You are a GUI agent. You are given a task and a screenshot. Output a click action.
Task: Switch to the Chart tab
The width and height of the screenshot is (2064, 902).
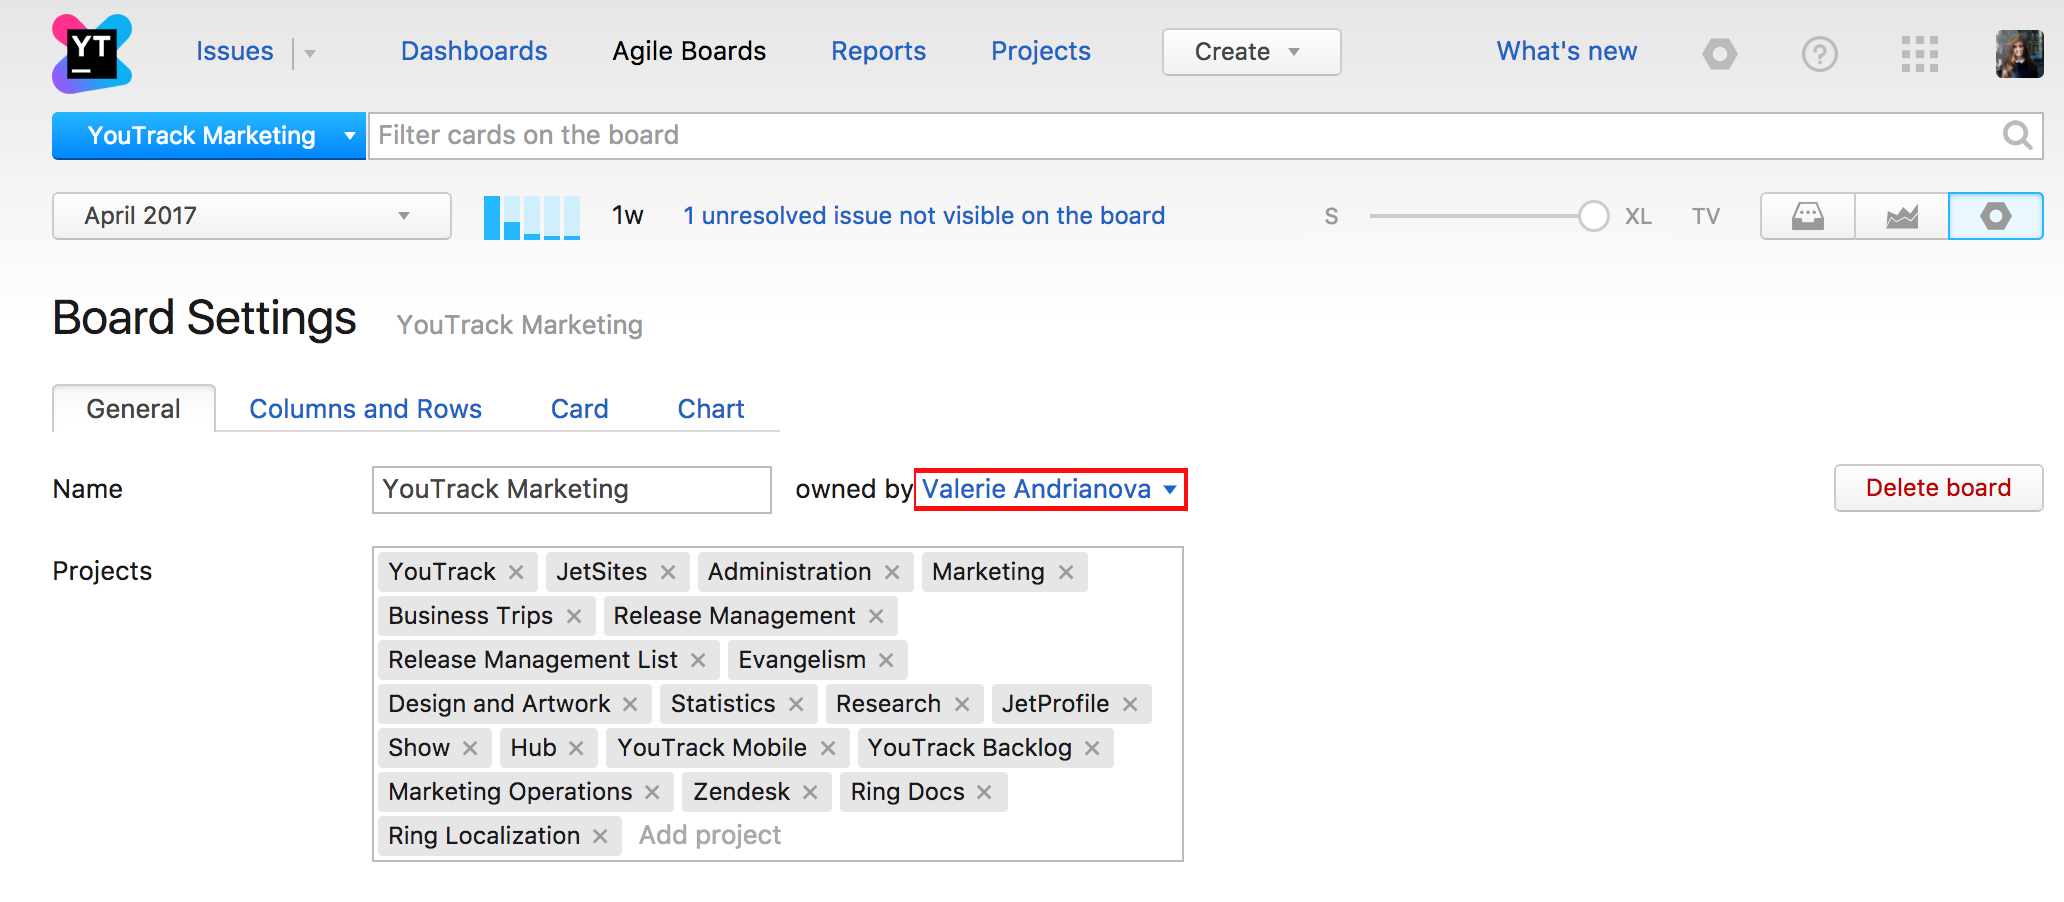(x=711, y=409)
